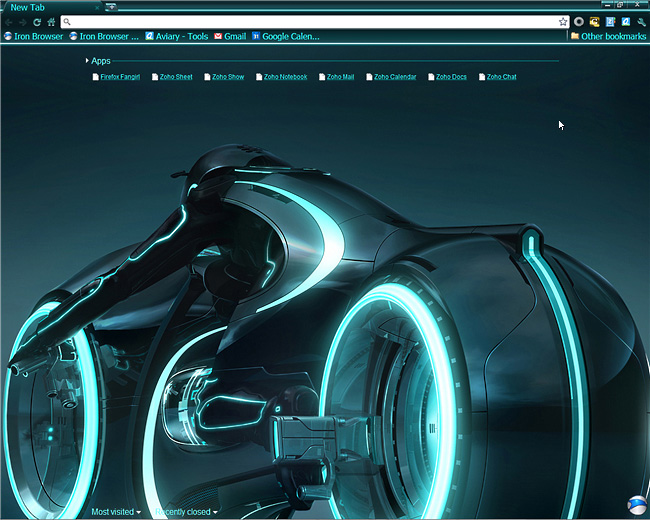Open the Other bookmarks folder
Screen dimensions: 650x520
608,36
